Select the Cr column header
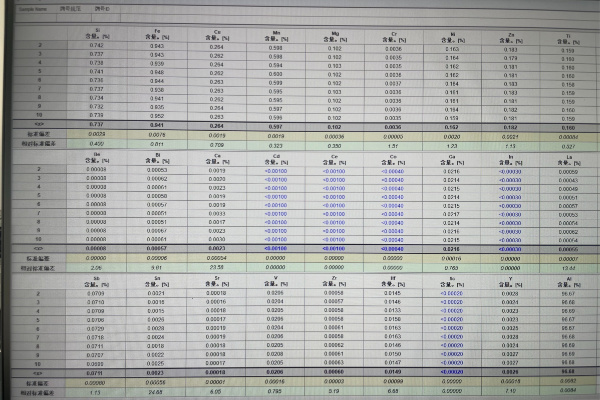Viewport: 600px width, 400px height. (396, 34)
